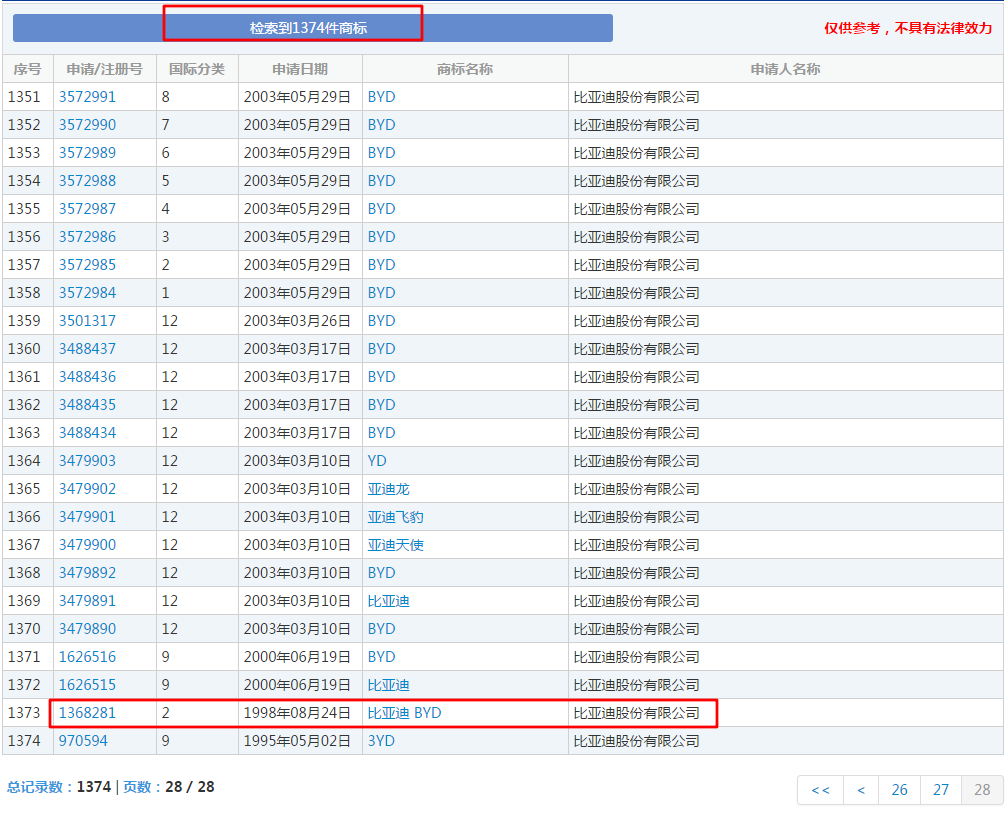
Task: Open registration number 1368281 link
Action: tap(87, 713)
